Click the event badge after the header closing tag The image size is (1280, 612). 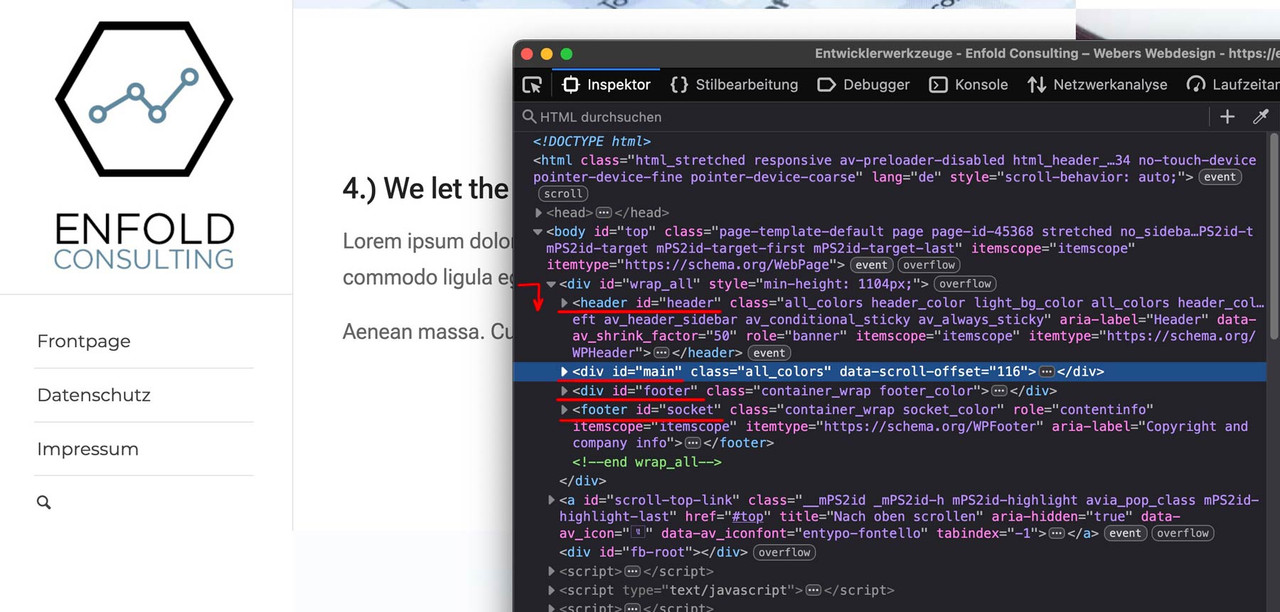(x=769, y=353)
